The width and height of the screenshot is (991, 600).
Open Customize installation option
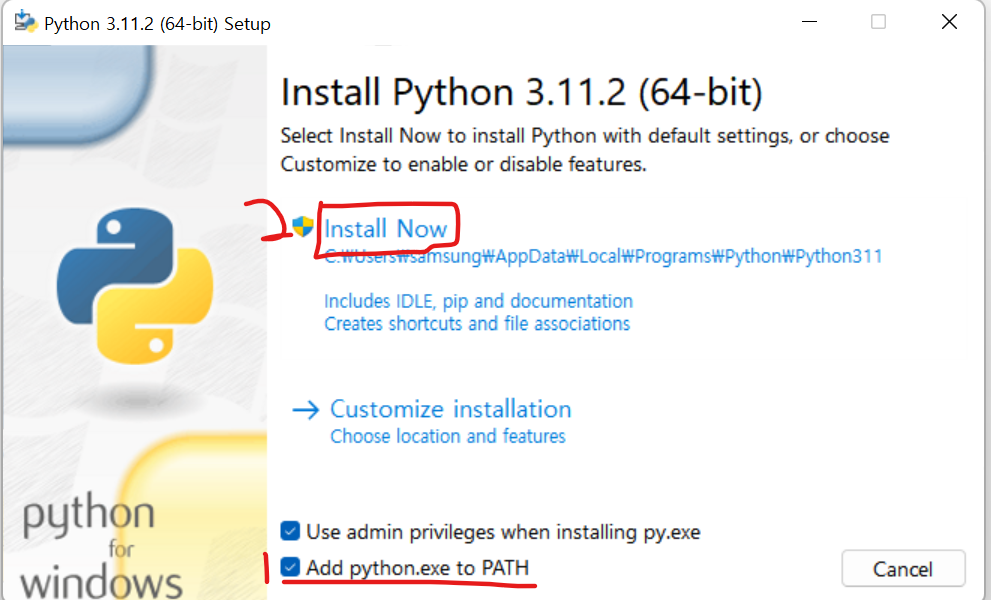[x=451, y=409]
